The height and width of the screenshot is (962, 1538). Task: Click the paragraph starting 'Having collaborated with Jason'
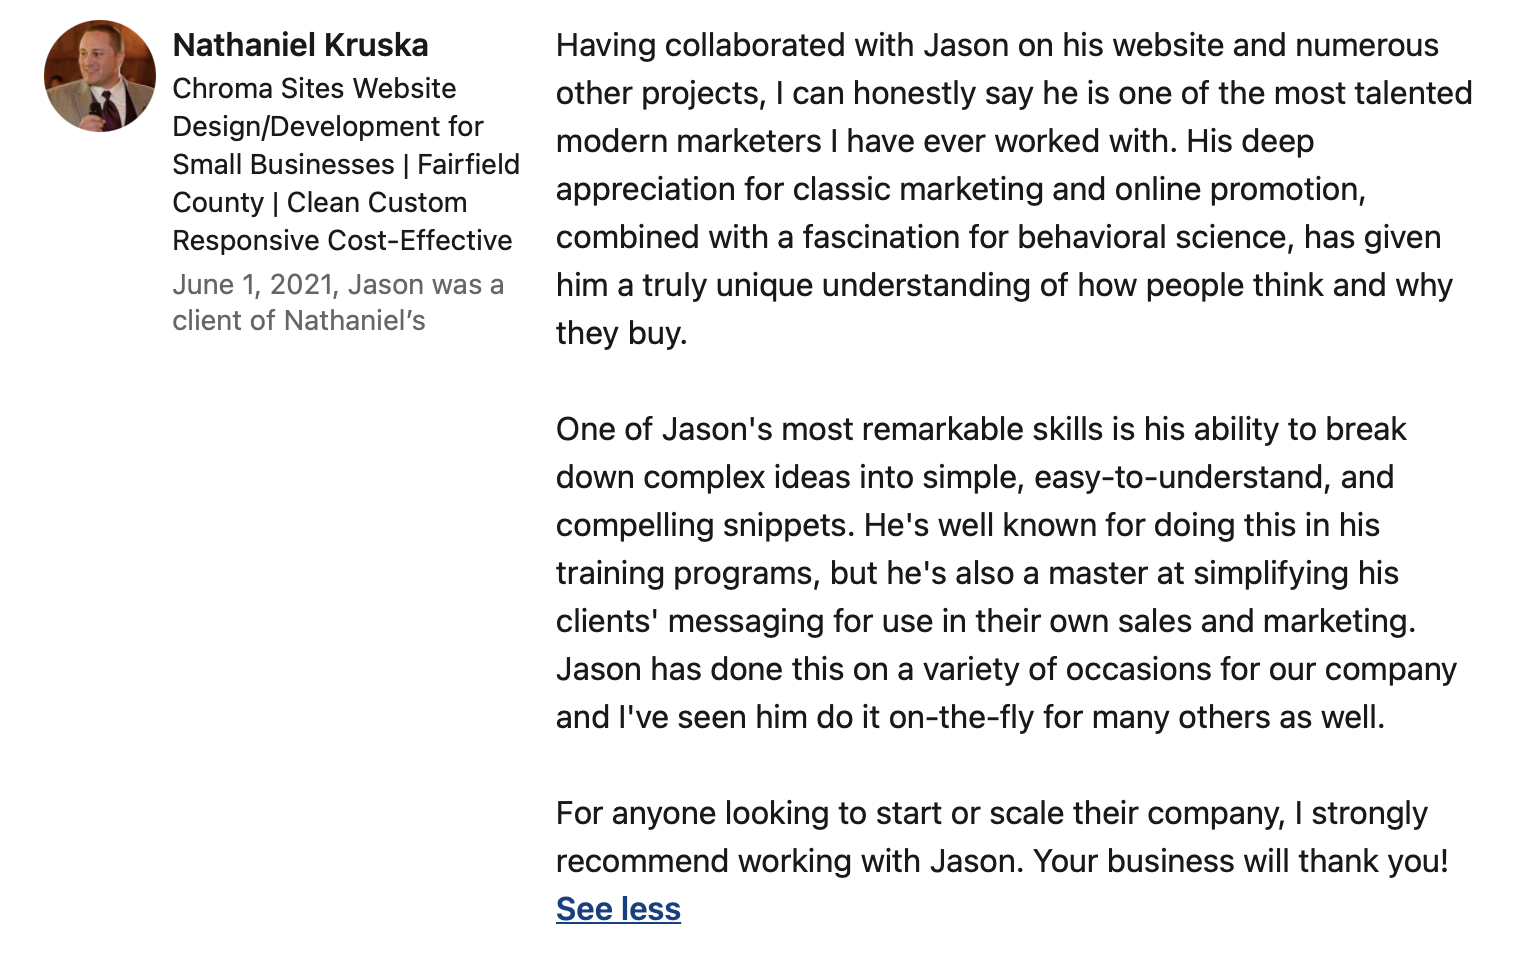[1014, 189]
